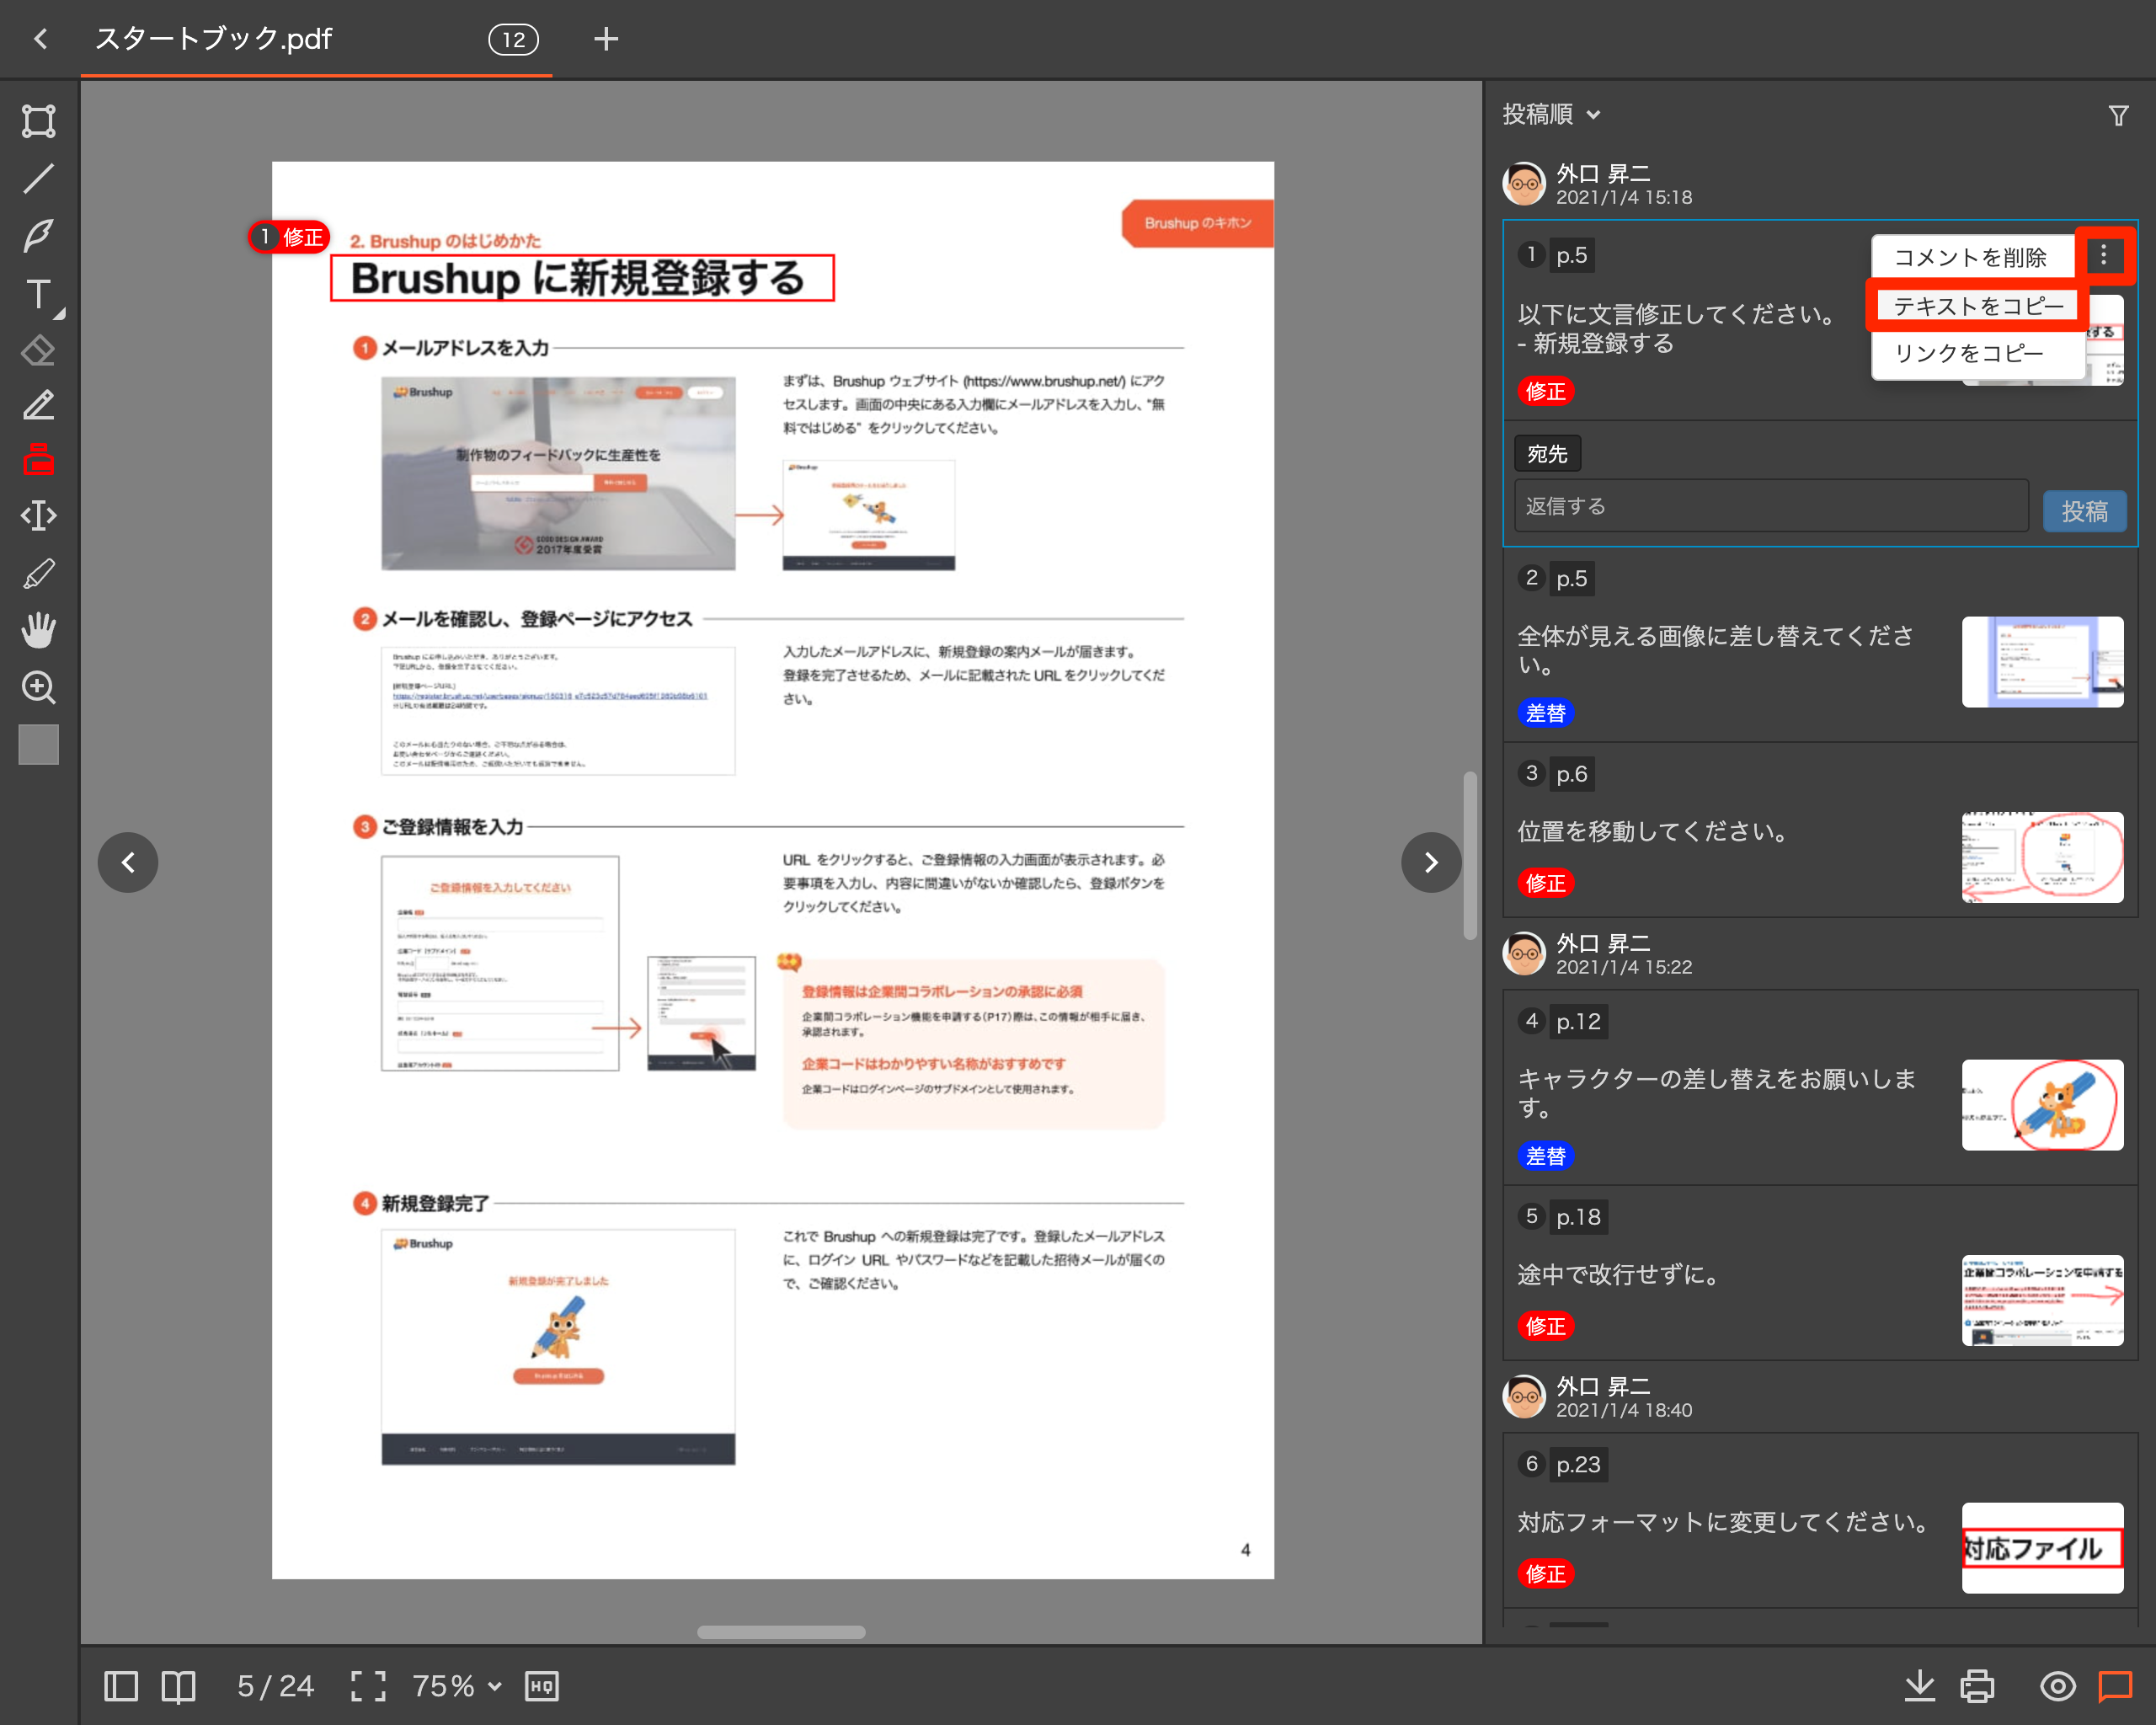Select the rectangle frame tool

(x=39, y=121)
